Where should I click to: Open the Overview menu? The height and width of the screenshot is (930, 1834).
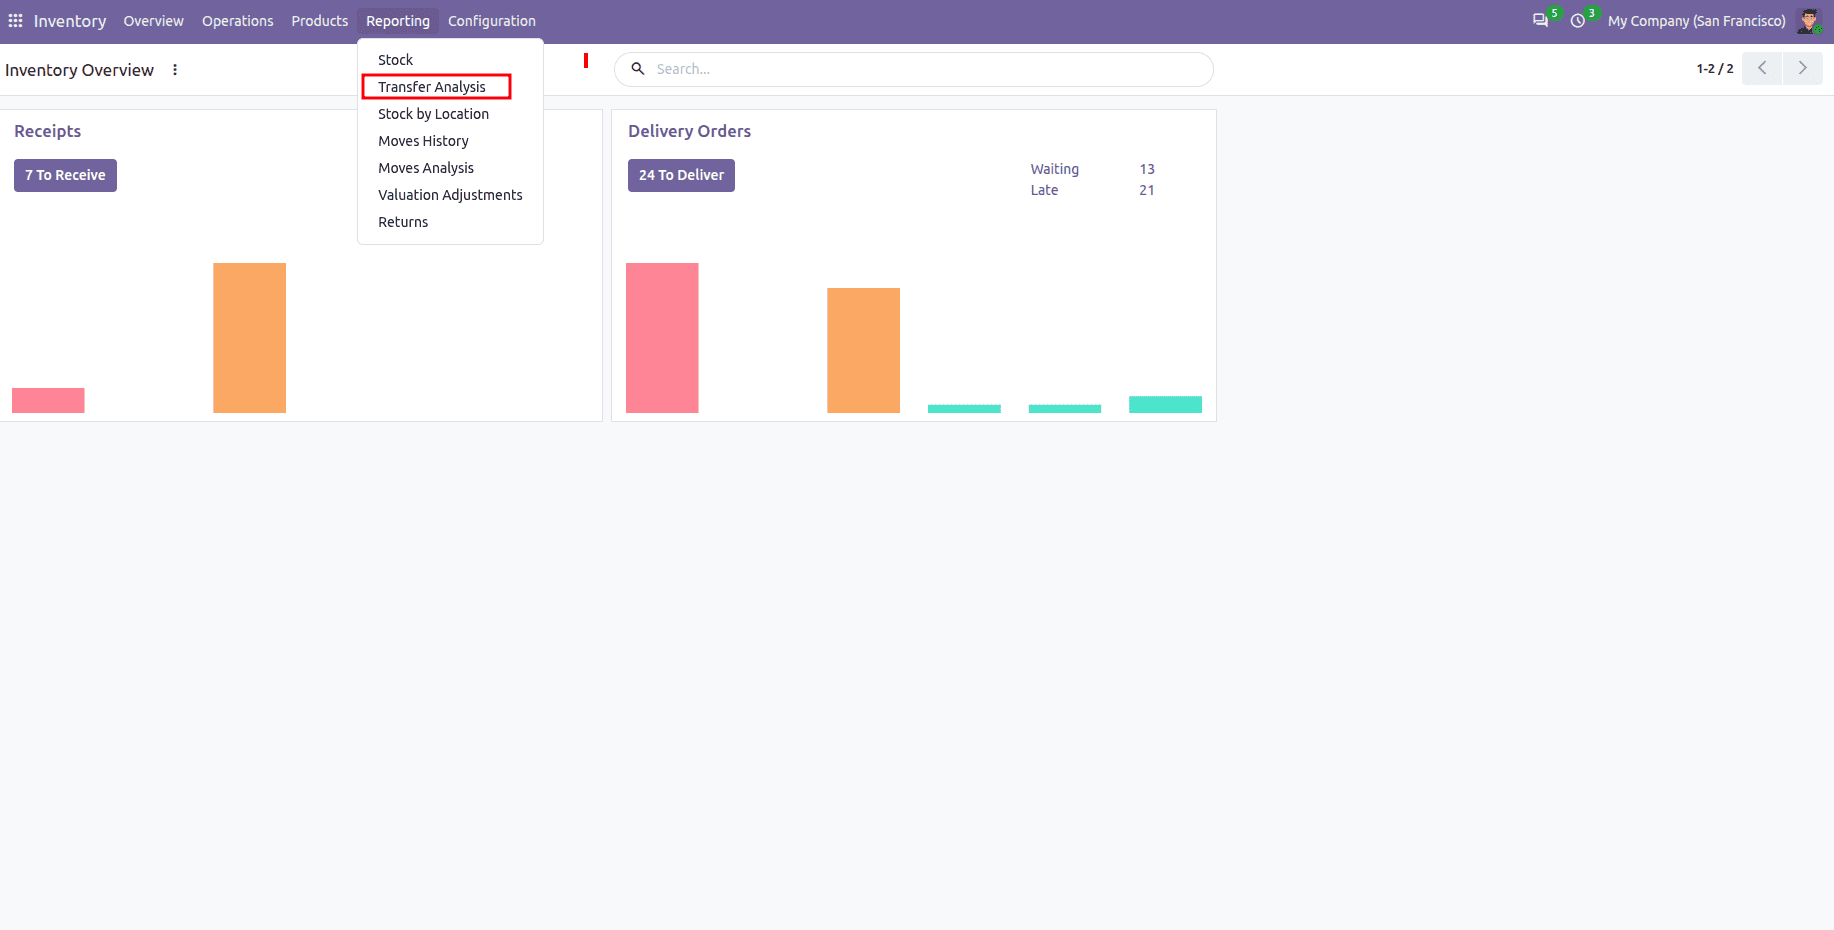(x=154, y=21)
